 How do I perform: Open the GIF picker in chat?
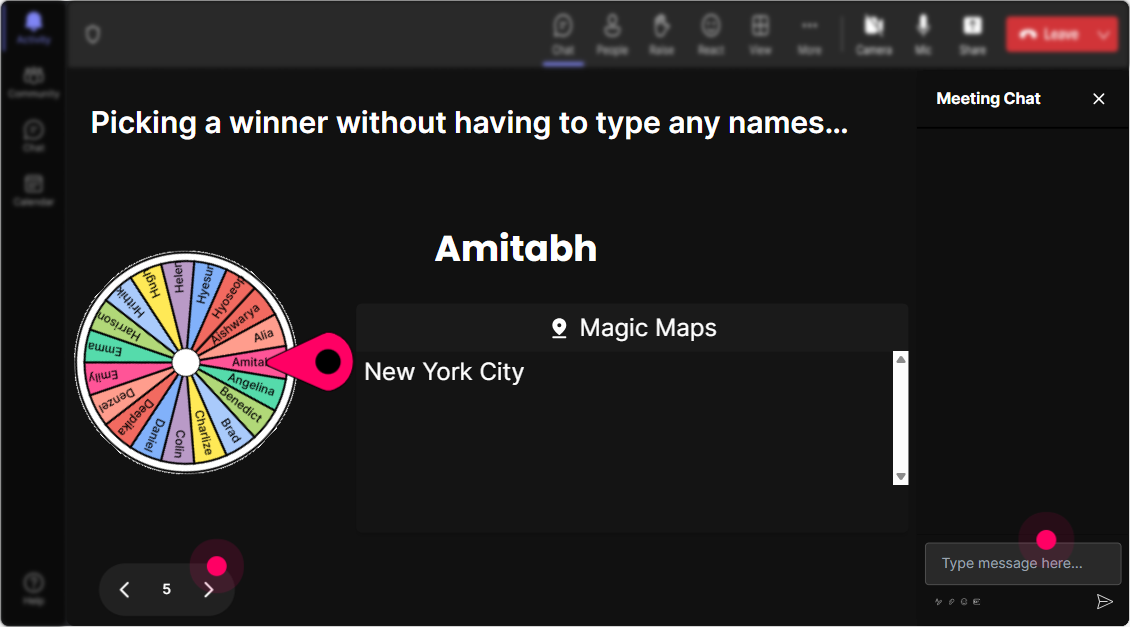(x=976, y=602)
